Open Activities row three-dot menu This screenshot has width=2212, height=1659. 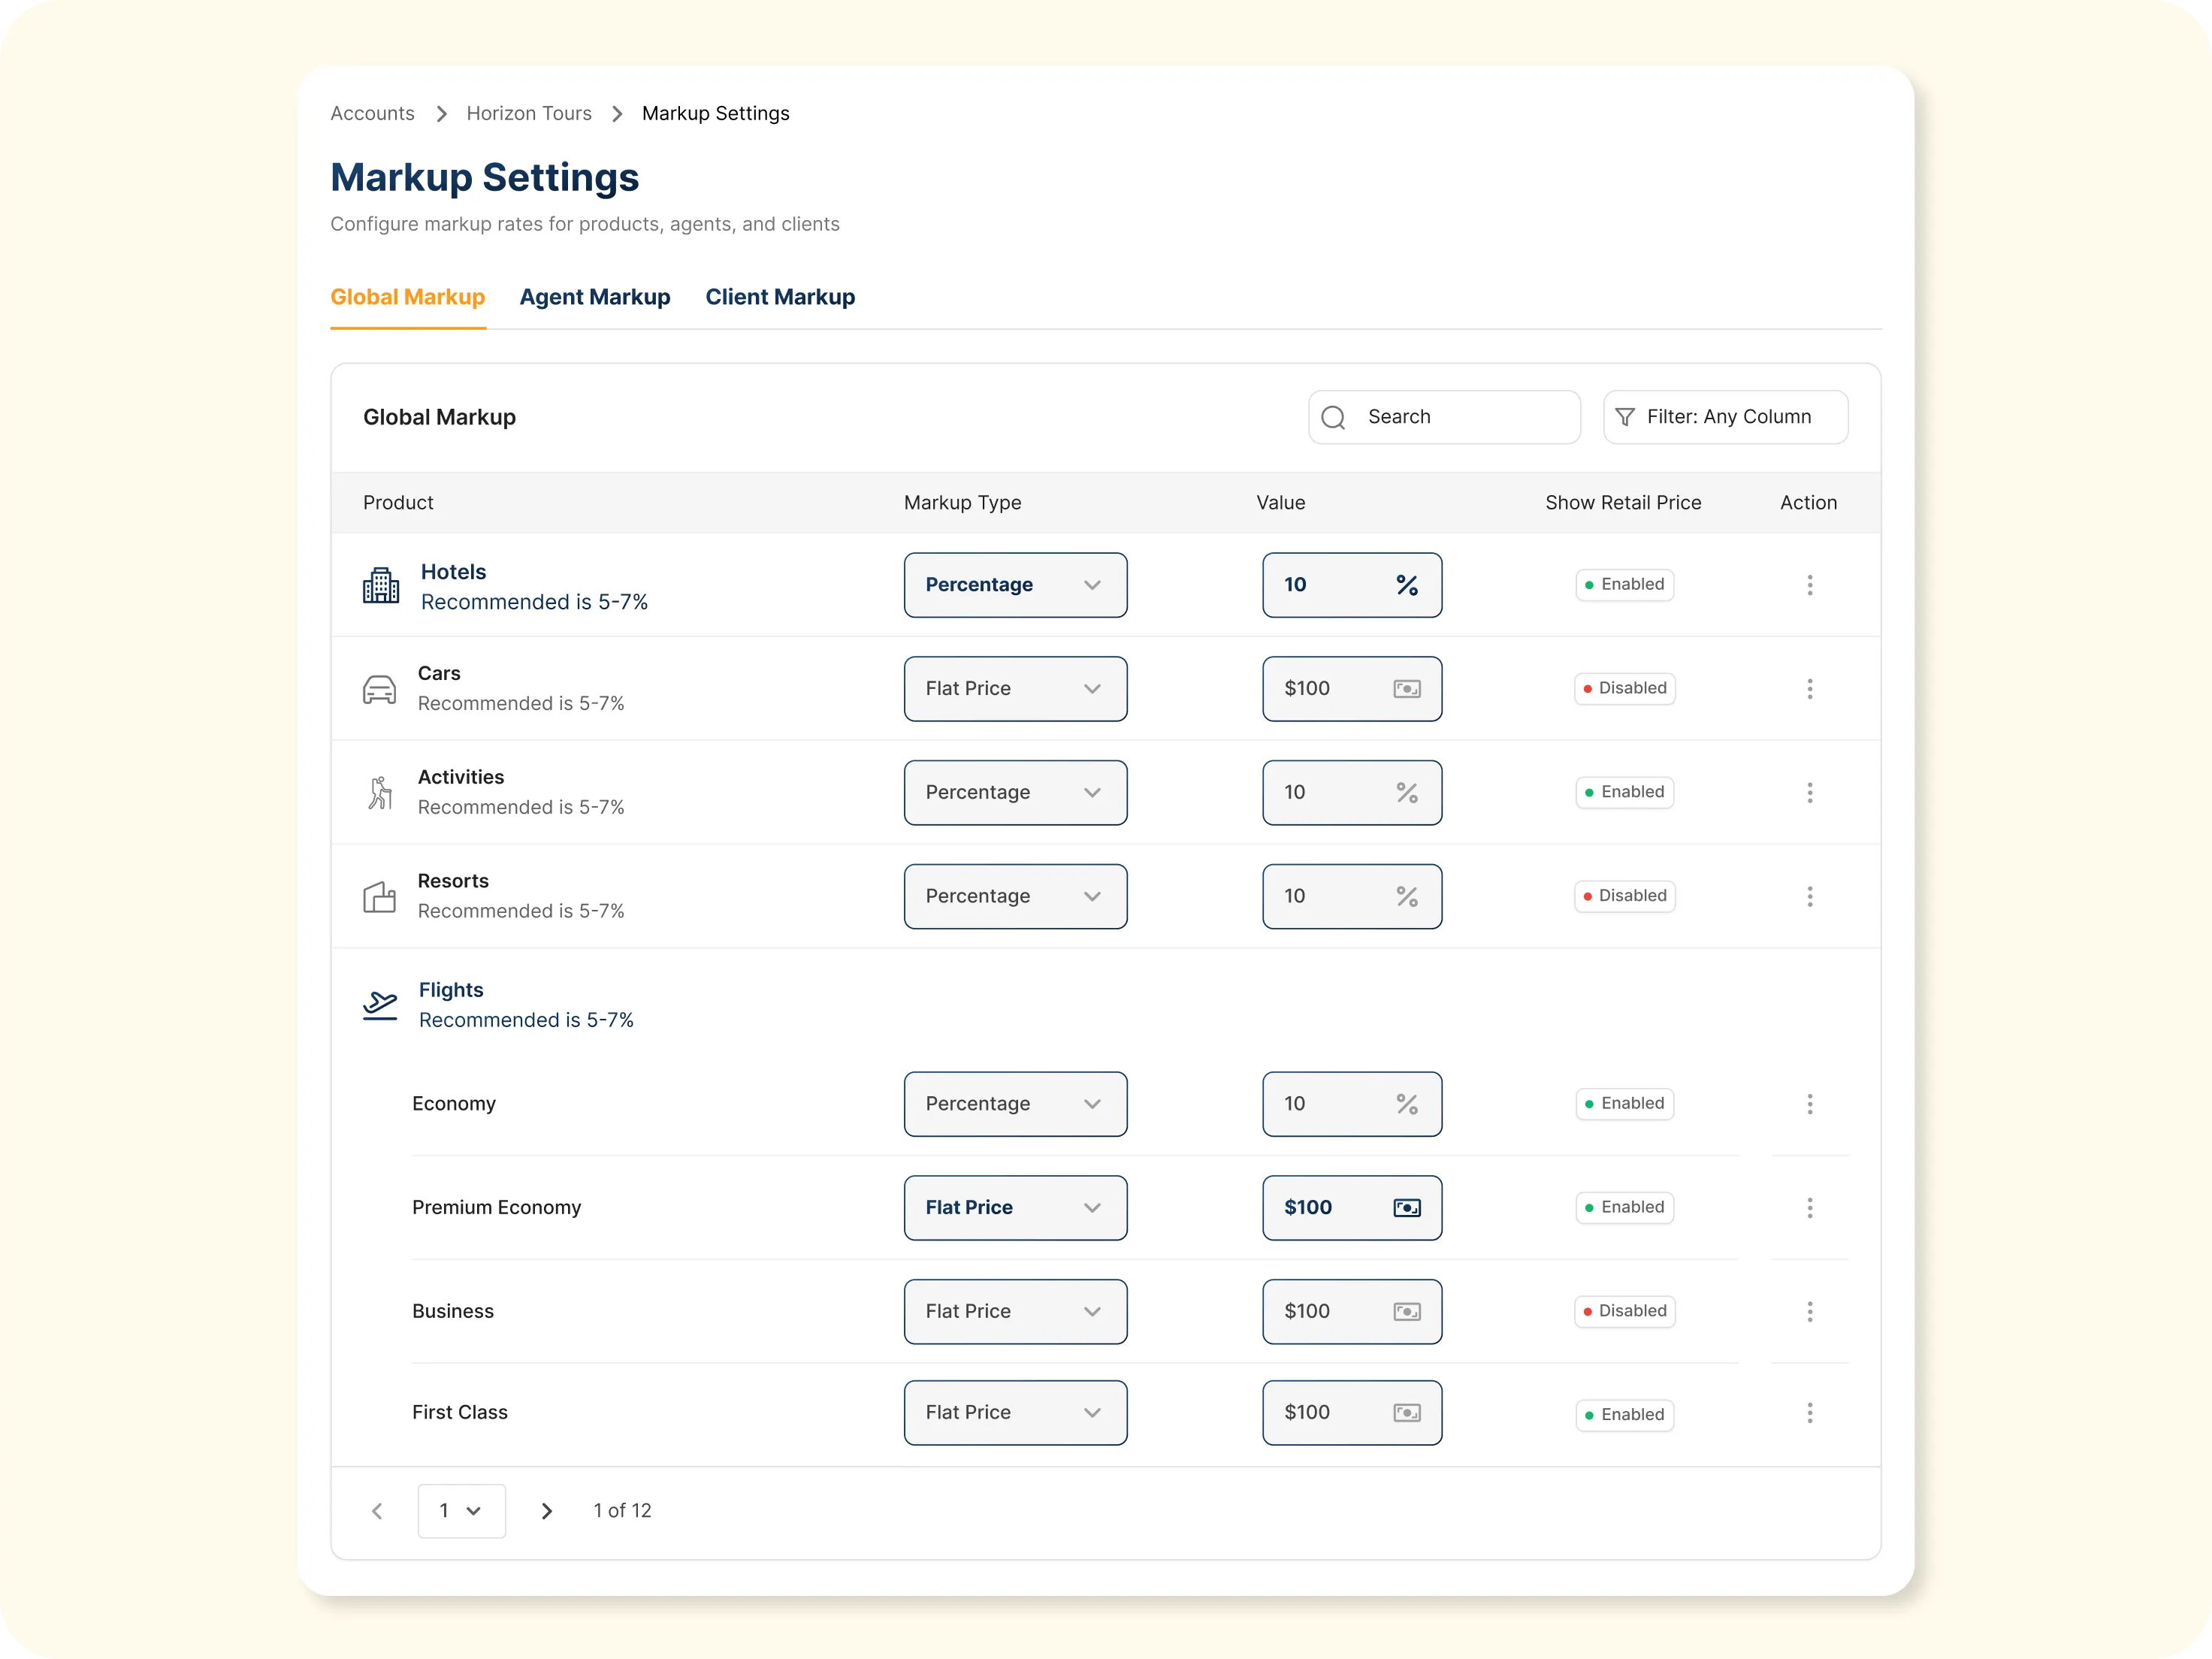(x=1809, y=793)
